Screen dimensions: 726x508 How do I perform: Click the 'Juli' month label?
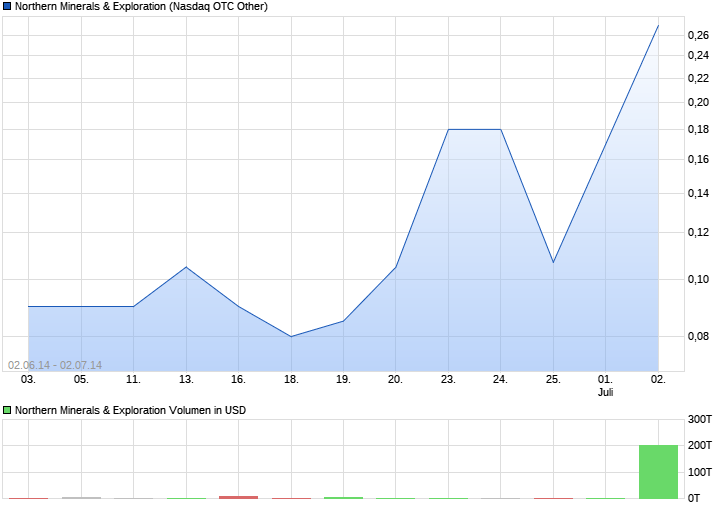click(605, 392)
